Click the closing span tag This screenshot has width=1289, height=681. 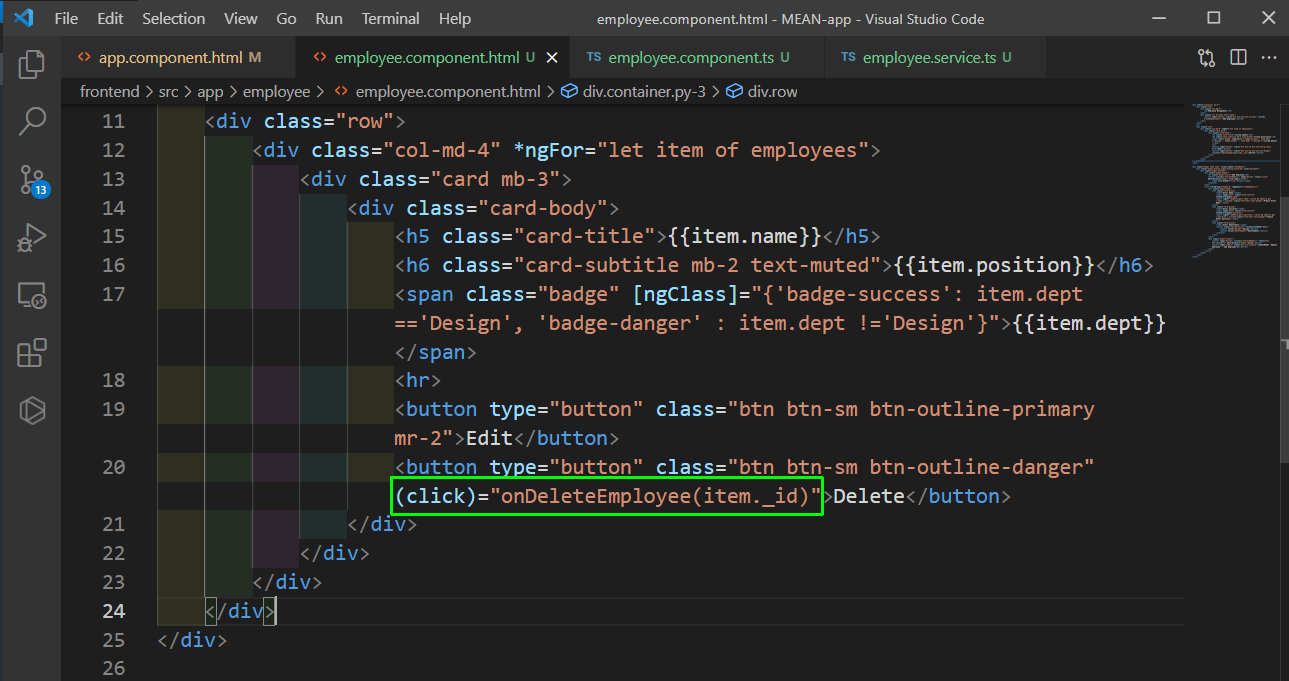click(436, 352)
